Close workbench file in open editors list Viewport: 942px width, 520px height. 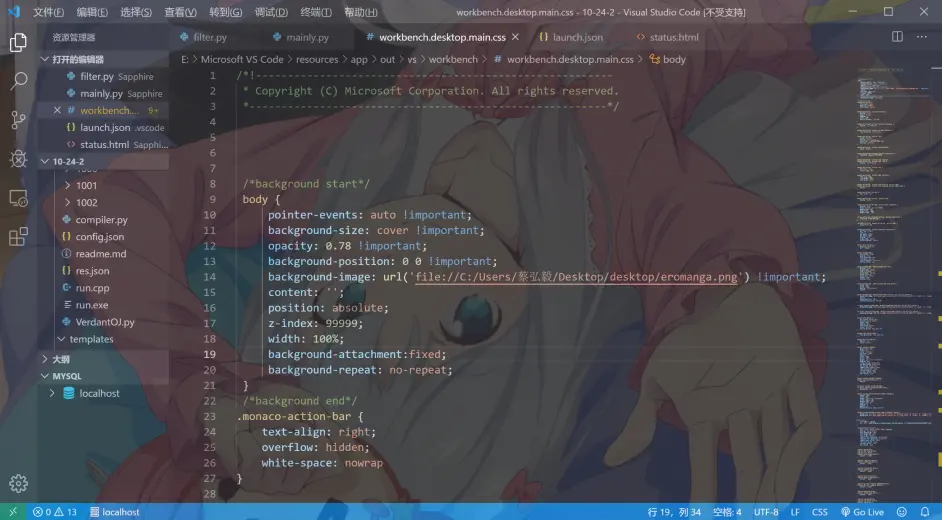57,110
